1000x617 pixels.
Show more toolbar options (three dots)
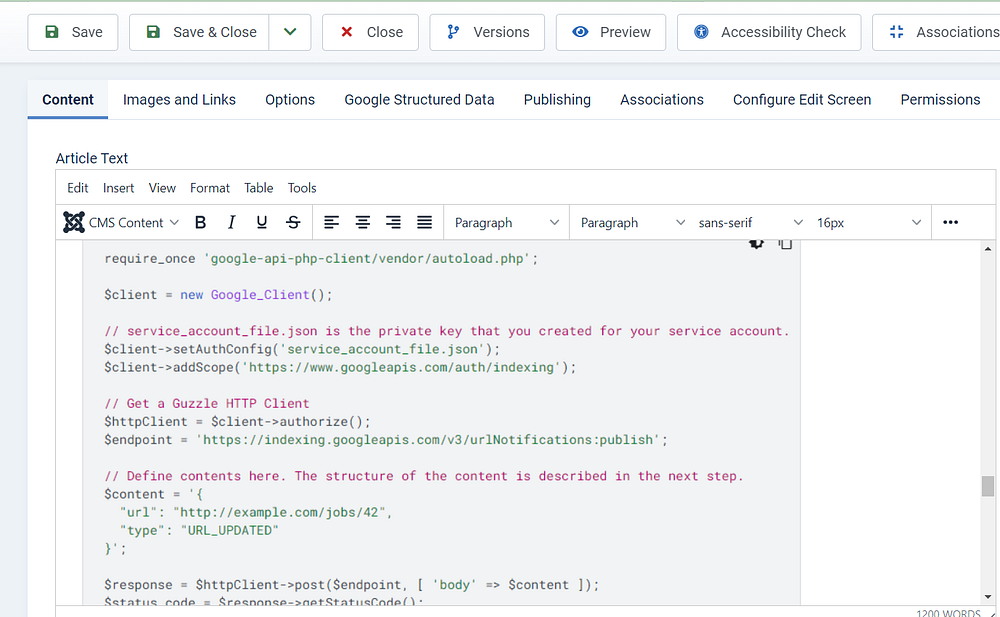tap(950, 222)
